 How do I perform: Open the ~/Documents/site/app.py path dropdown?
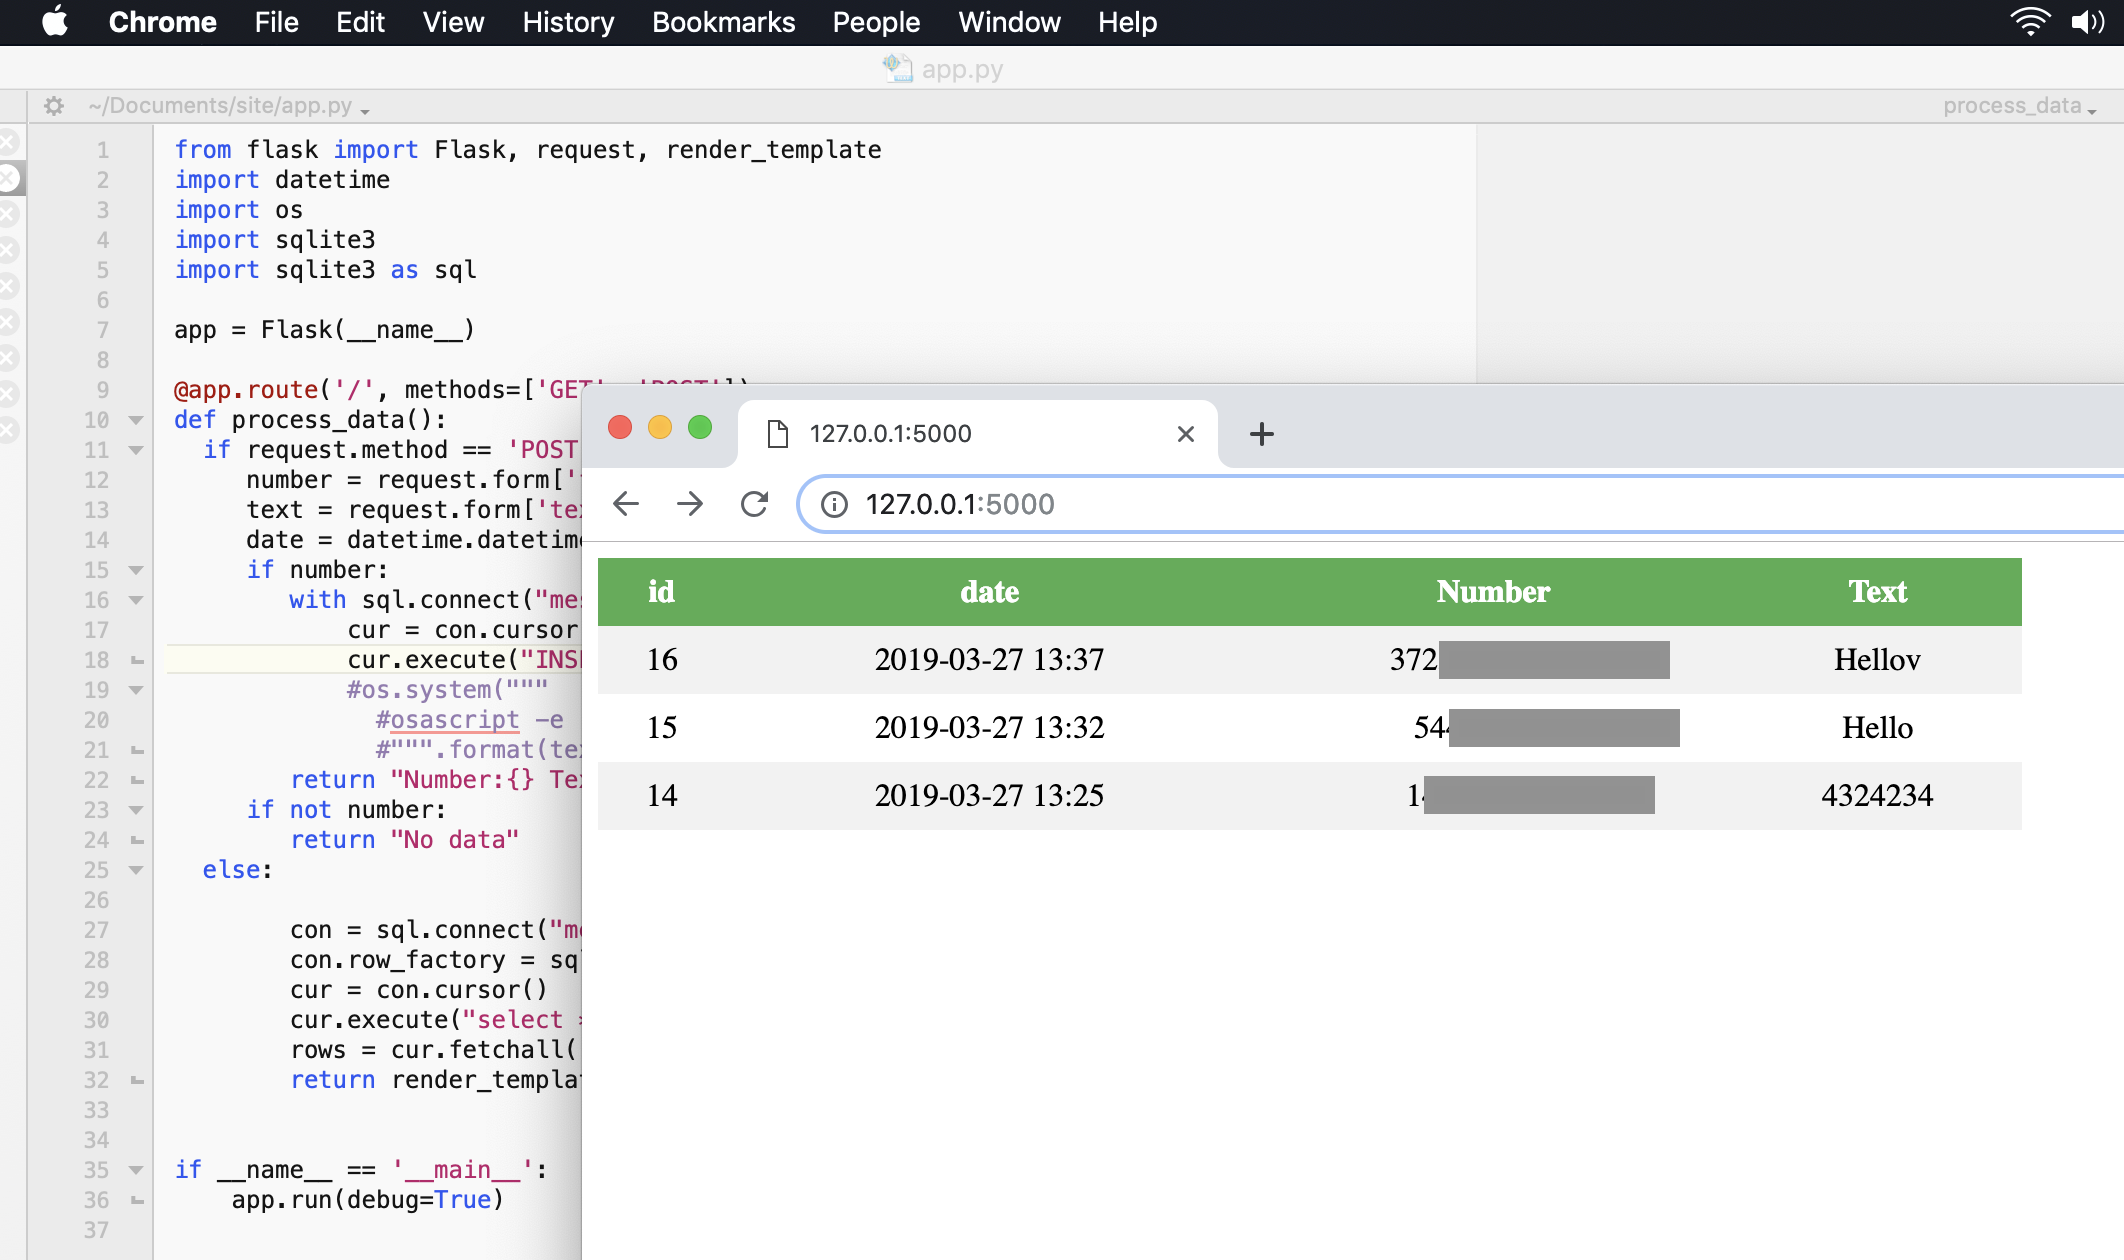[x=229, y=106]
